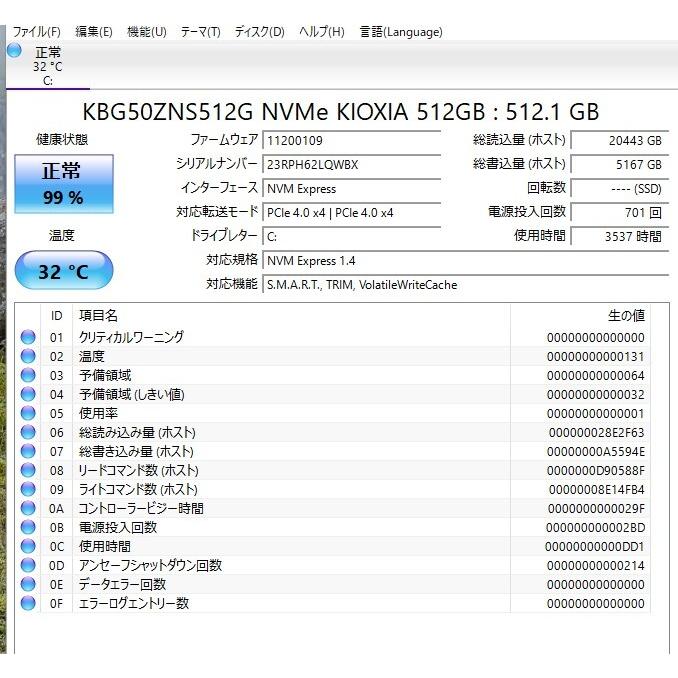Click status icon of row 09 ライトコマンド数

[x=28, y=489]
